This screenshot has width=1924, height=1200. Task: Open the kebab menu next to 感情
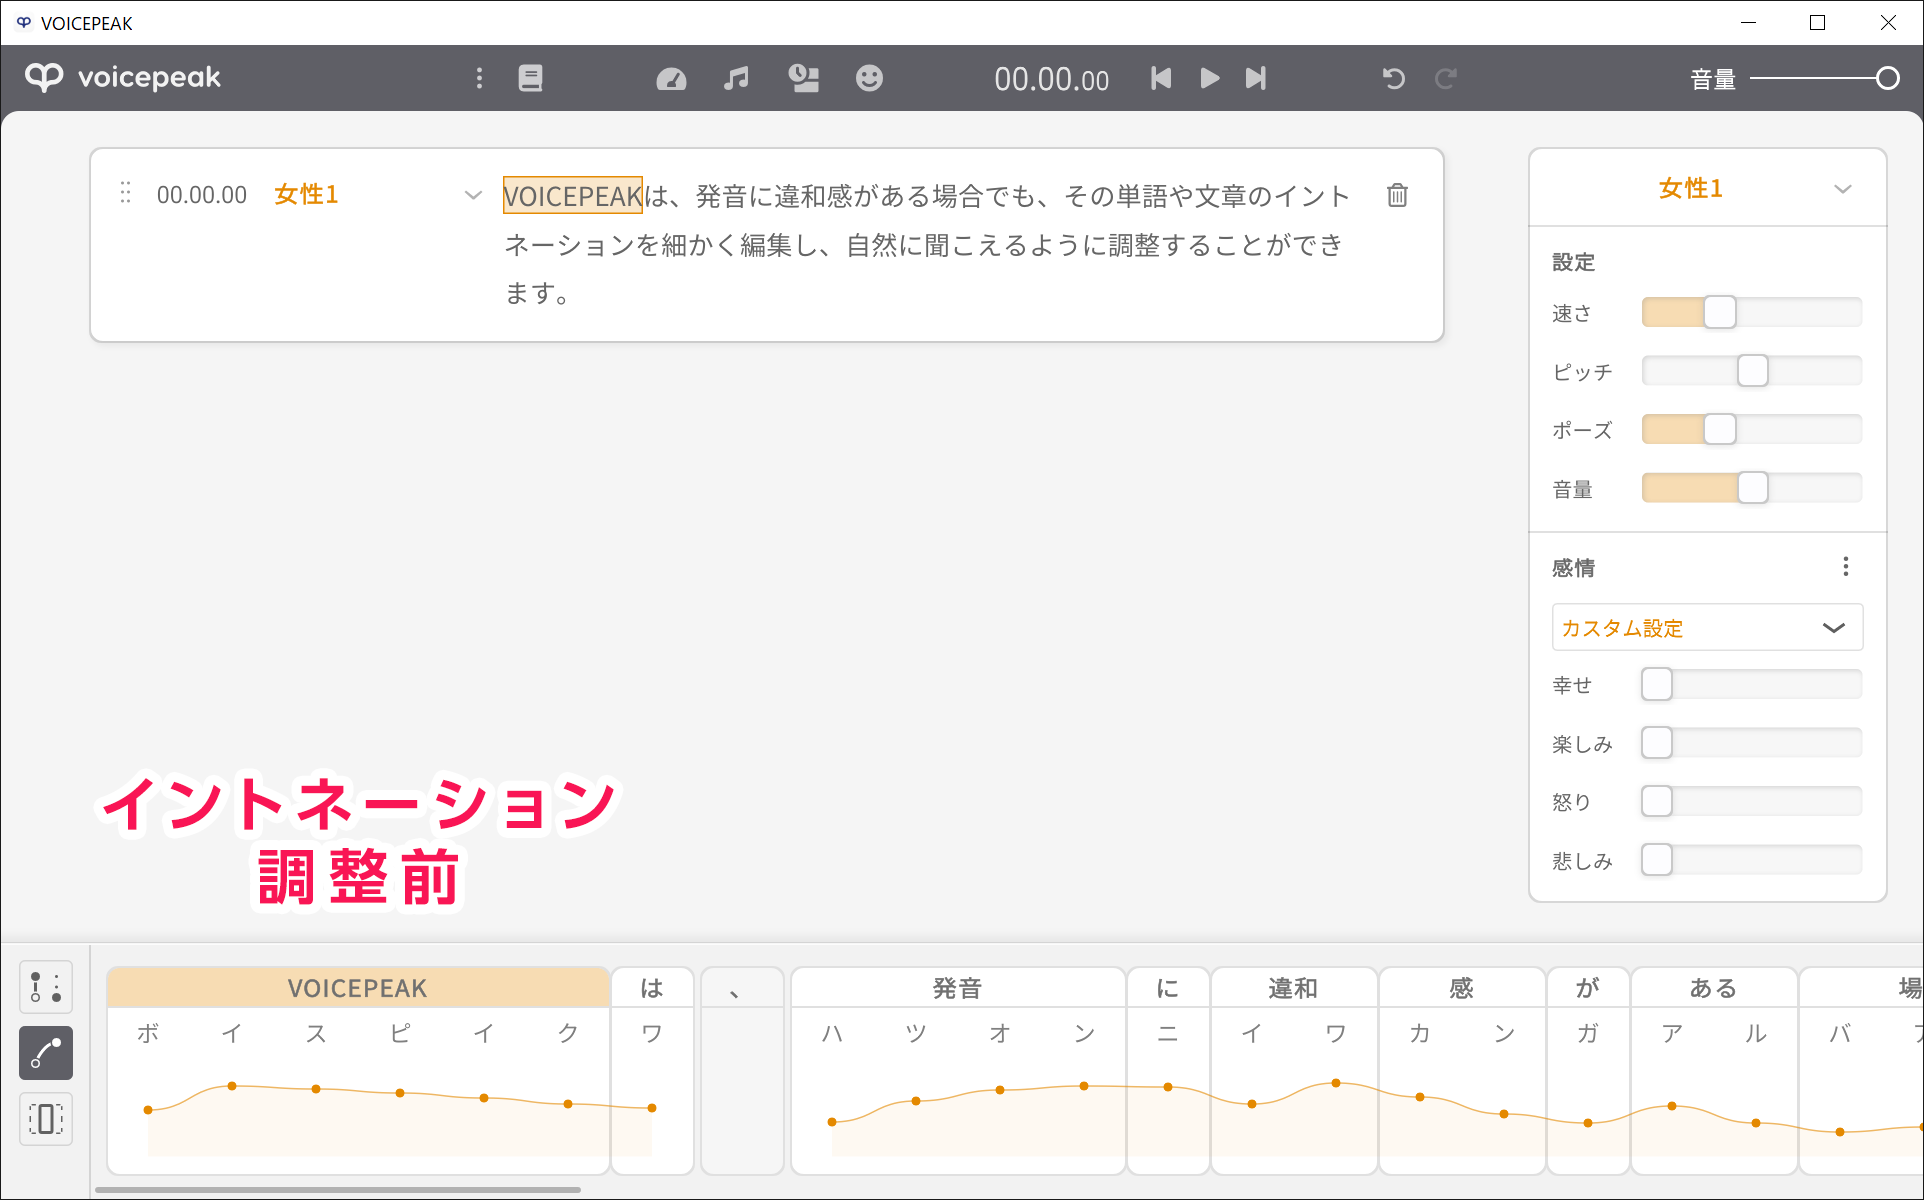(x=1846, y=566)
